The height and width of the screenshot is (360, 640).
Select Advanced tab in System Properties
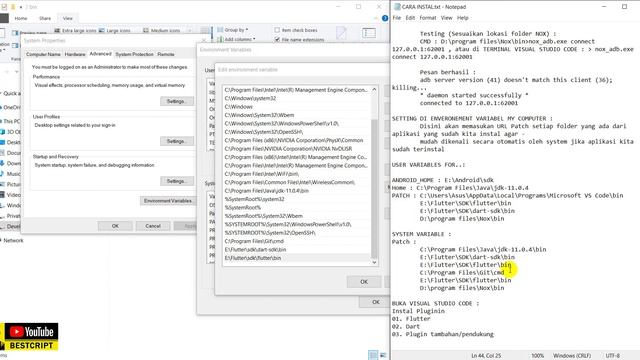(100, 54)
